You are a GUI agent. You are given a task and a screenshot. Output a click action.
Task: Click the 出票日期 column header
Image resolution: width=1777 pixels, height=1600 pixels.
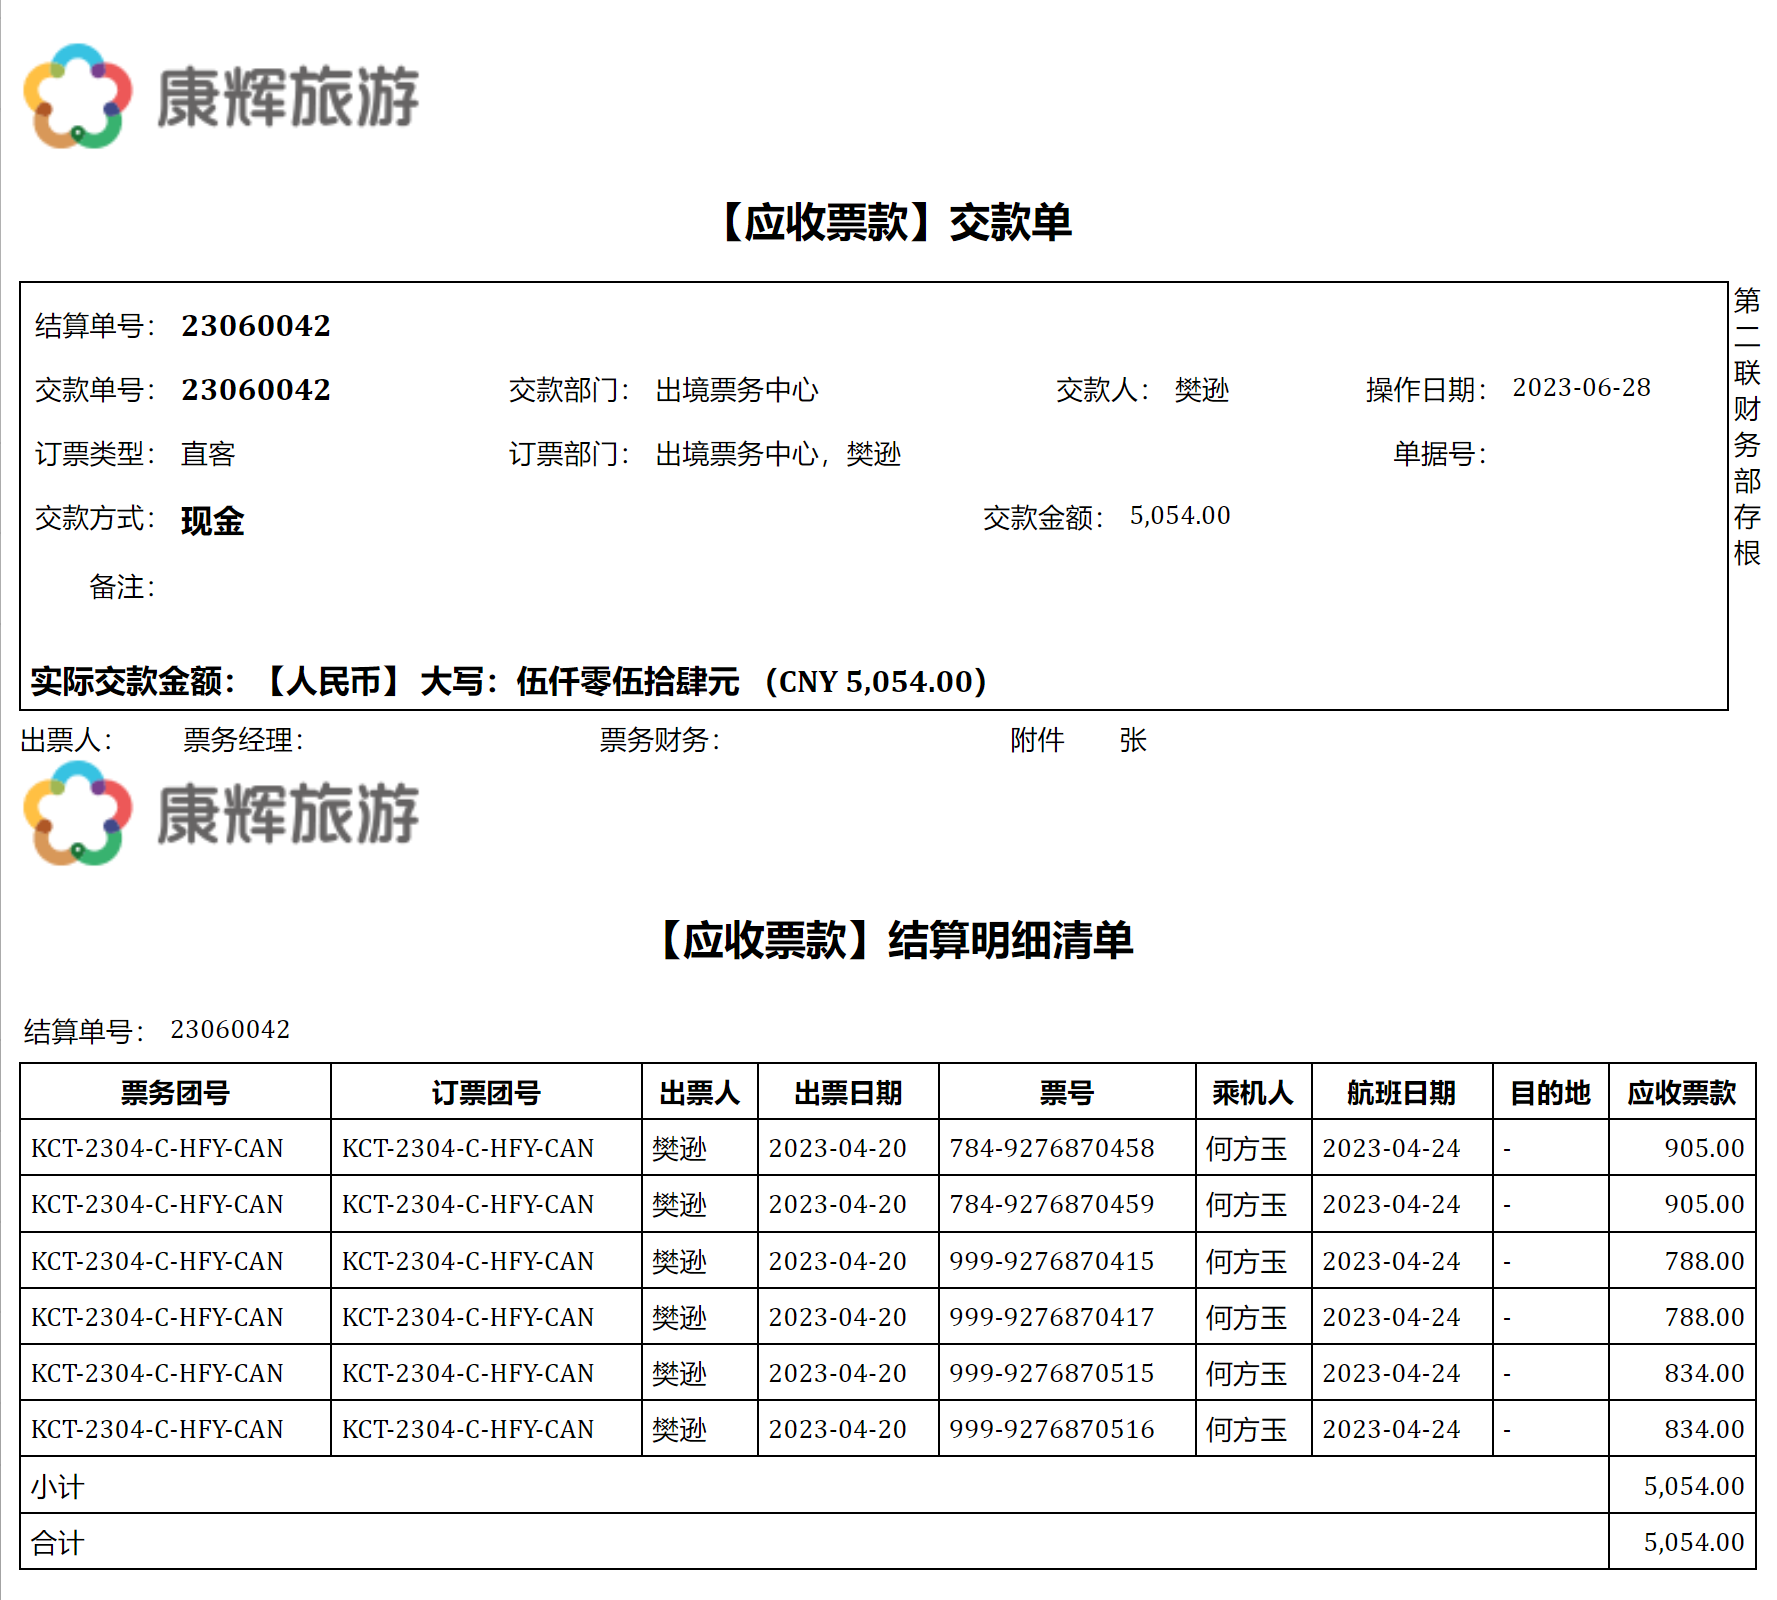tap(848, 1092)
